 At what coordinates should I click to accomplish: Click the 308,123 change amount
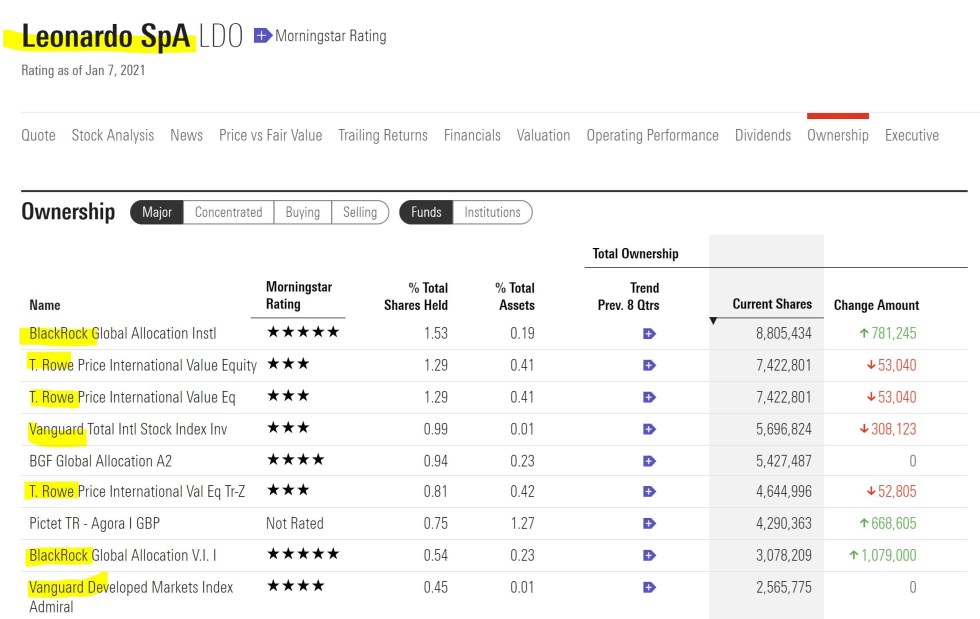(888, 429)
